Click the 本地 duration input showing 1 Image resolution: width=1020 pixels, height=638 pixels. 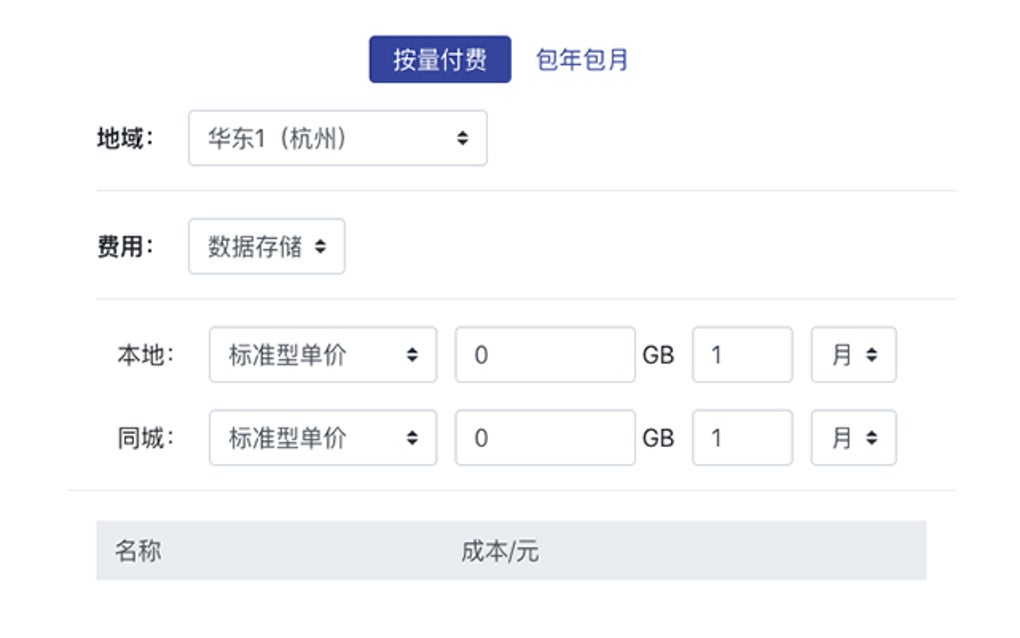(742, 354)
